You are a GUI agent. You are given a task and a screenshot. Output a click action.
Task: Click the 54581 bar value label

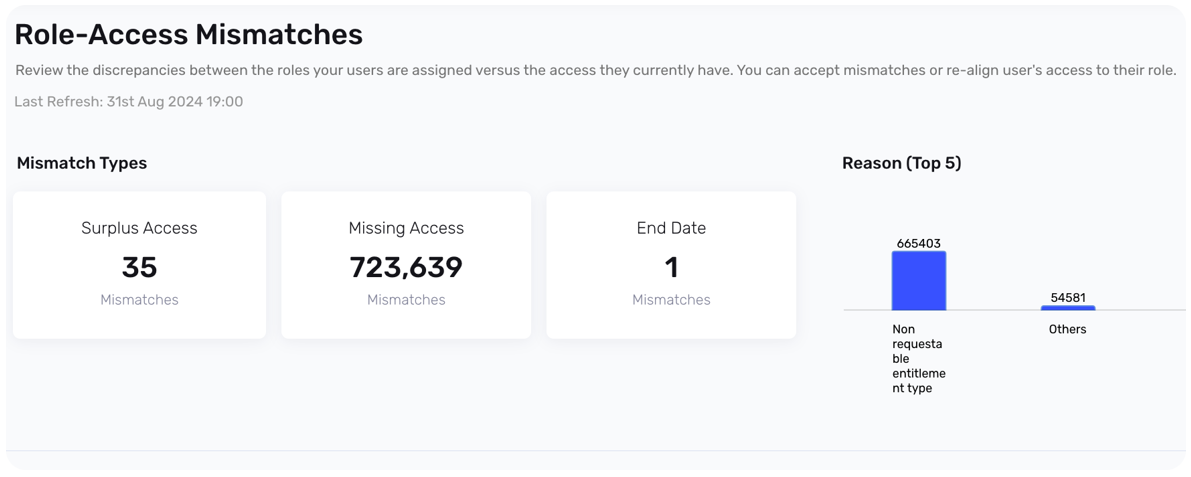point(1068,297)
